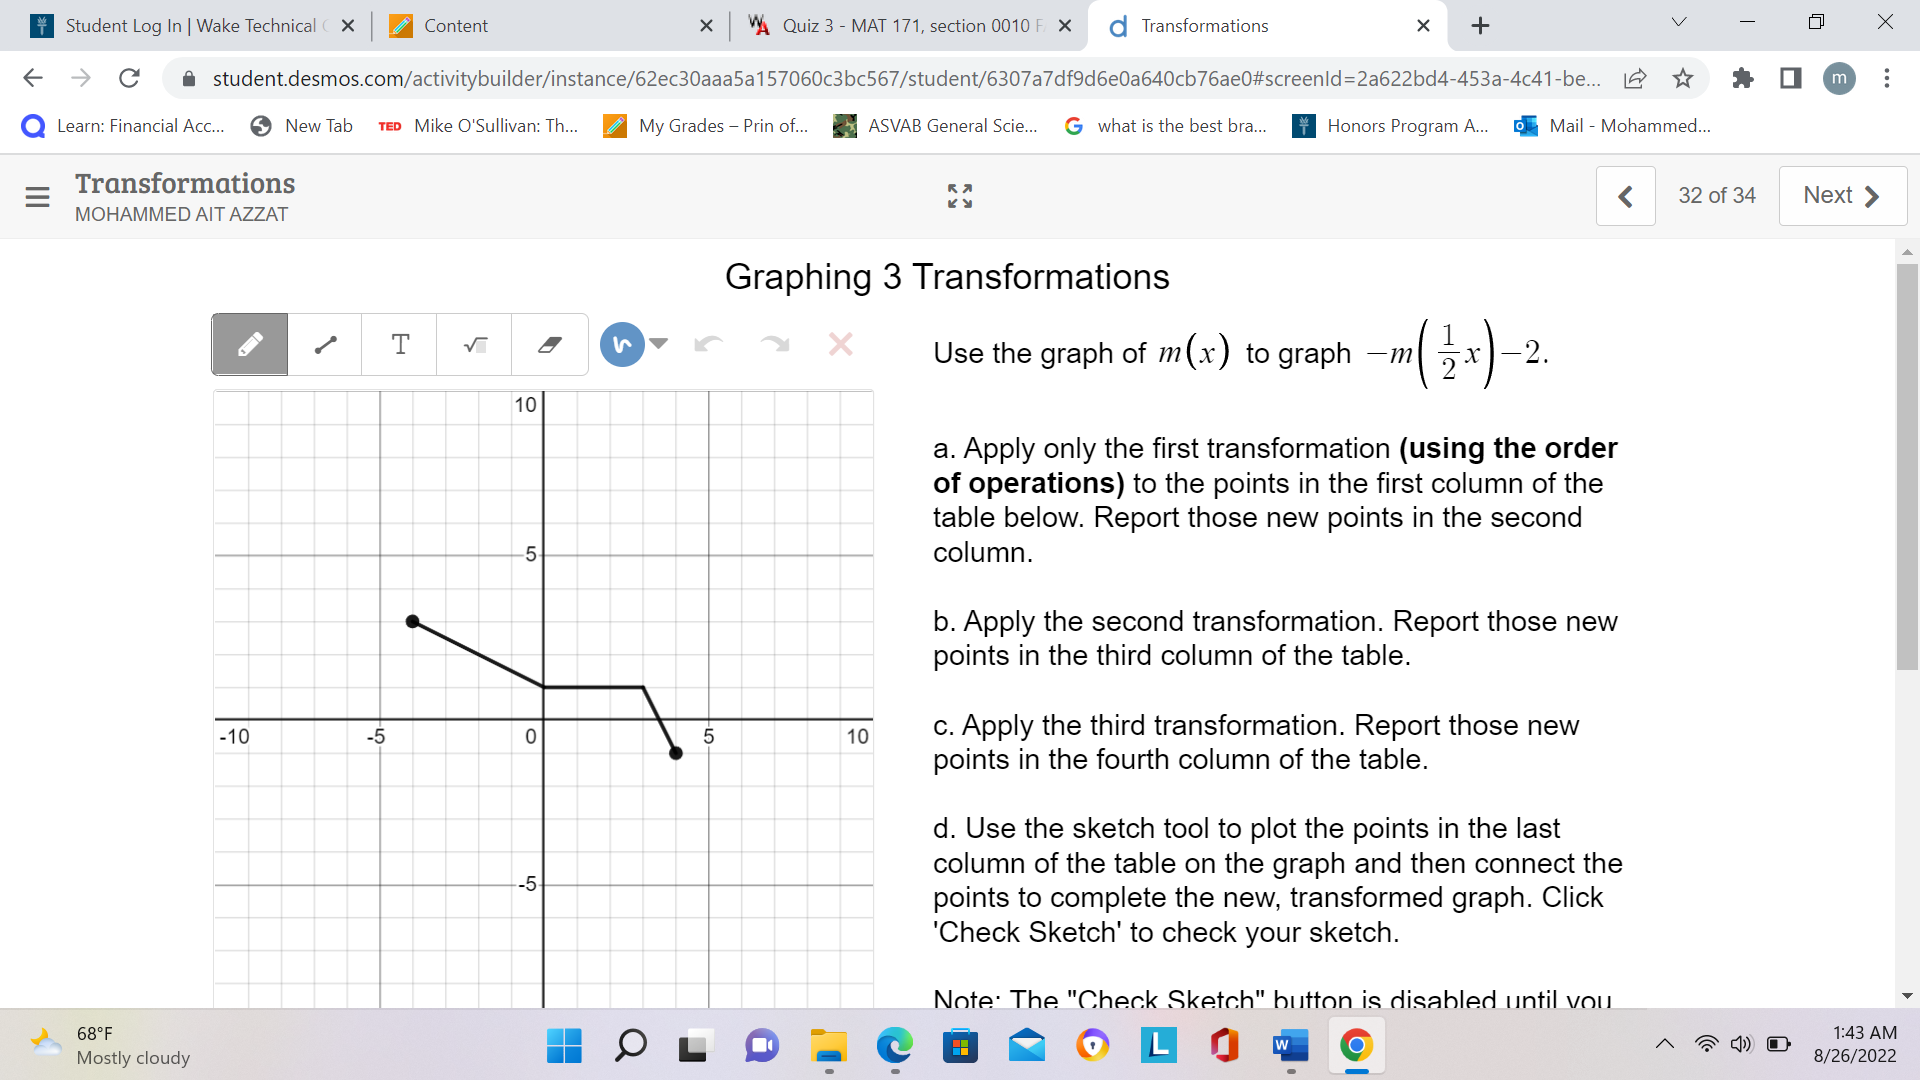Select the Eraser tool

[550, 344]
